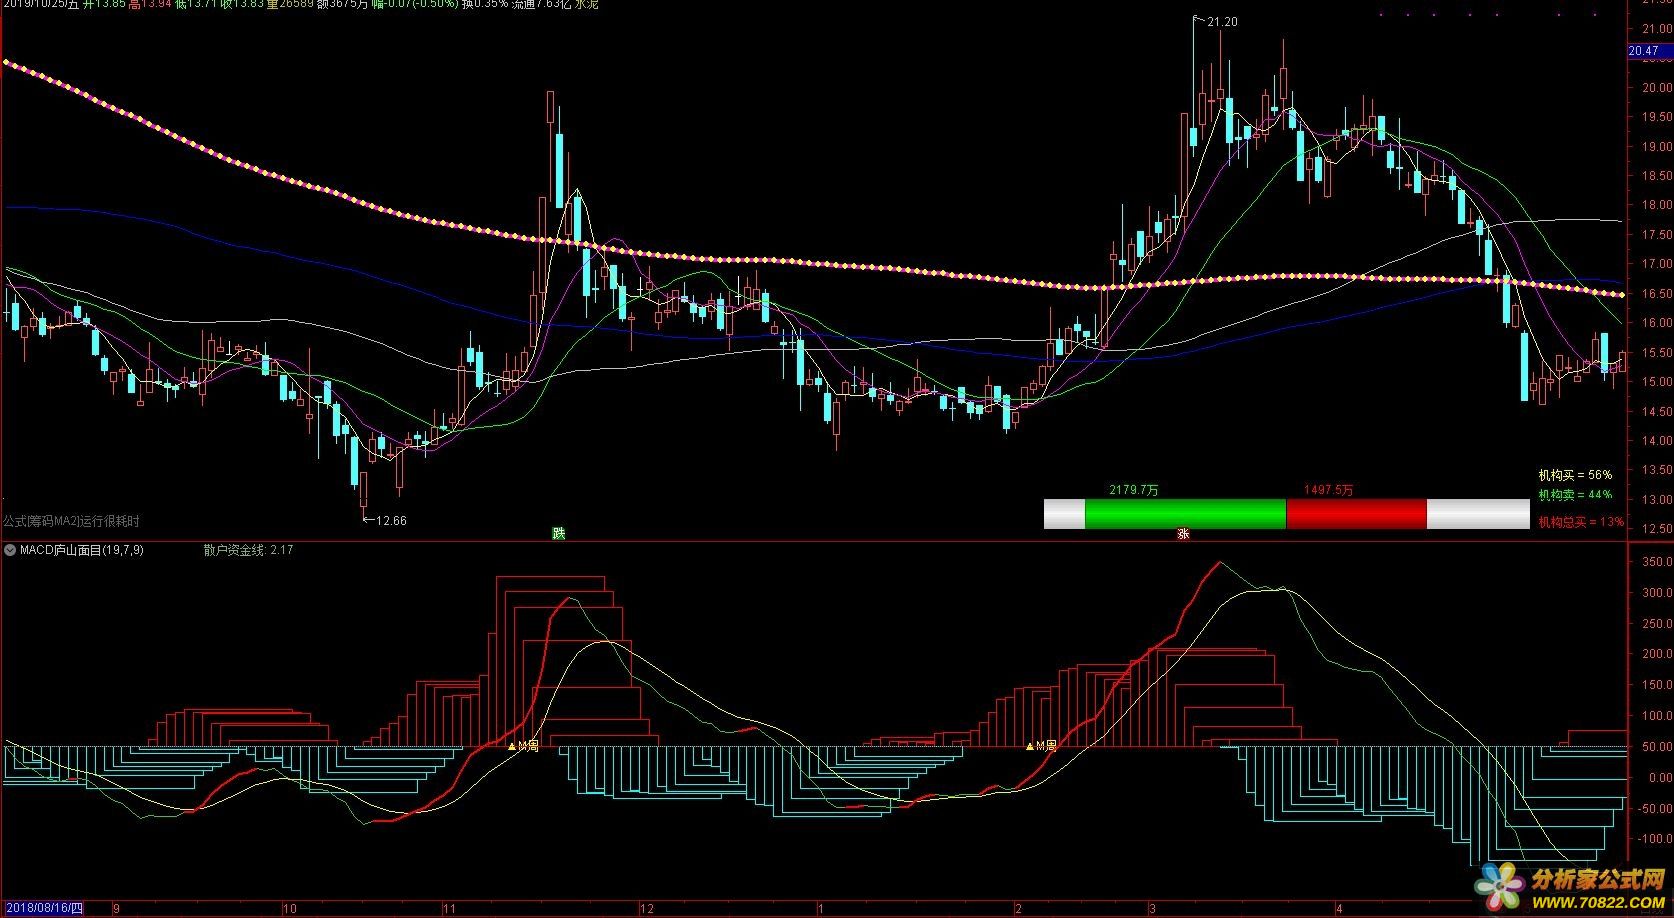Screen dimensions: 1674x918
Task: Click month 10 on the time axis
Action: click(290, 909)
